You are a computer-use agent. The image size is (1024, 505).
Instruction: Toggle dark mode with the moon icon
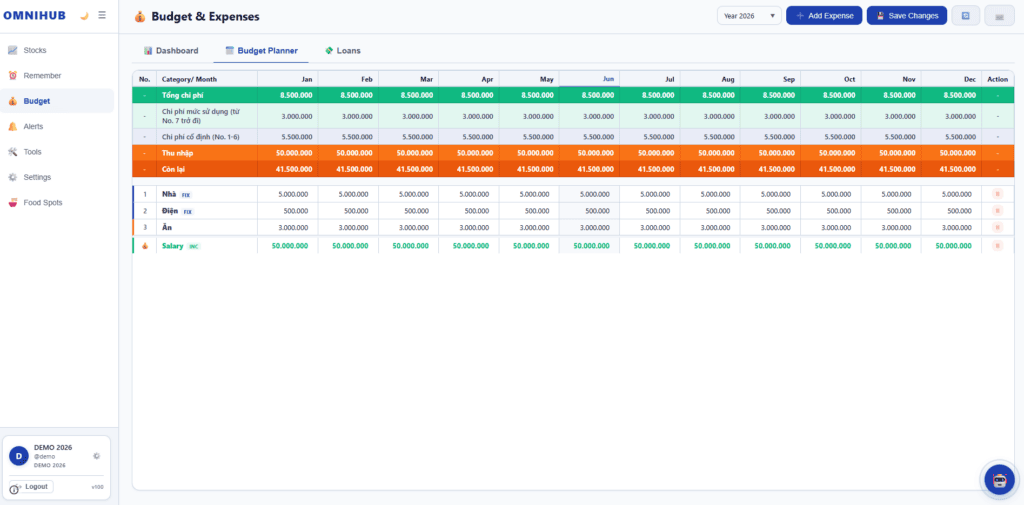coord(84,16)
